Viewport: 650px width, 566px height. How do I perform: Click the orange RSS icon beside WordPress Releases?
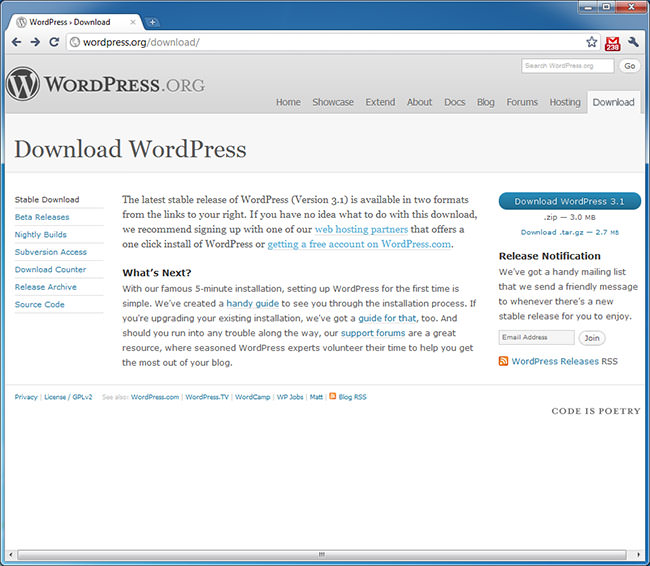pyautogui.click(x=503, y=361)
